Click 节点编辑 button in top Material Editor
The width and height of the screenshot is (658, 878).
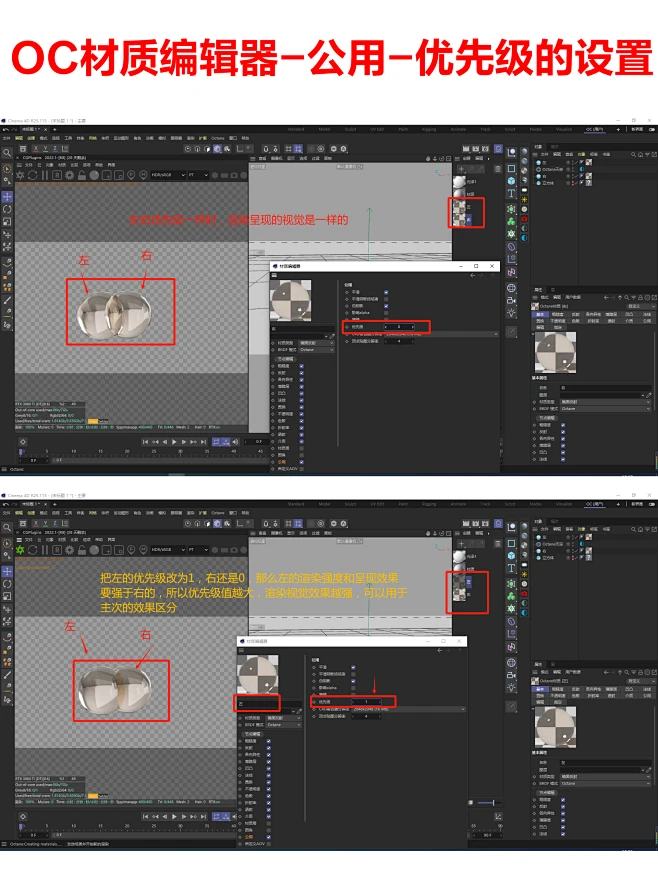[x=288, y=359]
